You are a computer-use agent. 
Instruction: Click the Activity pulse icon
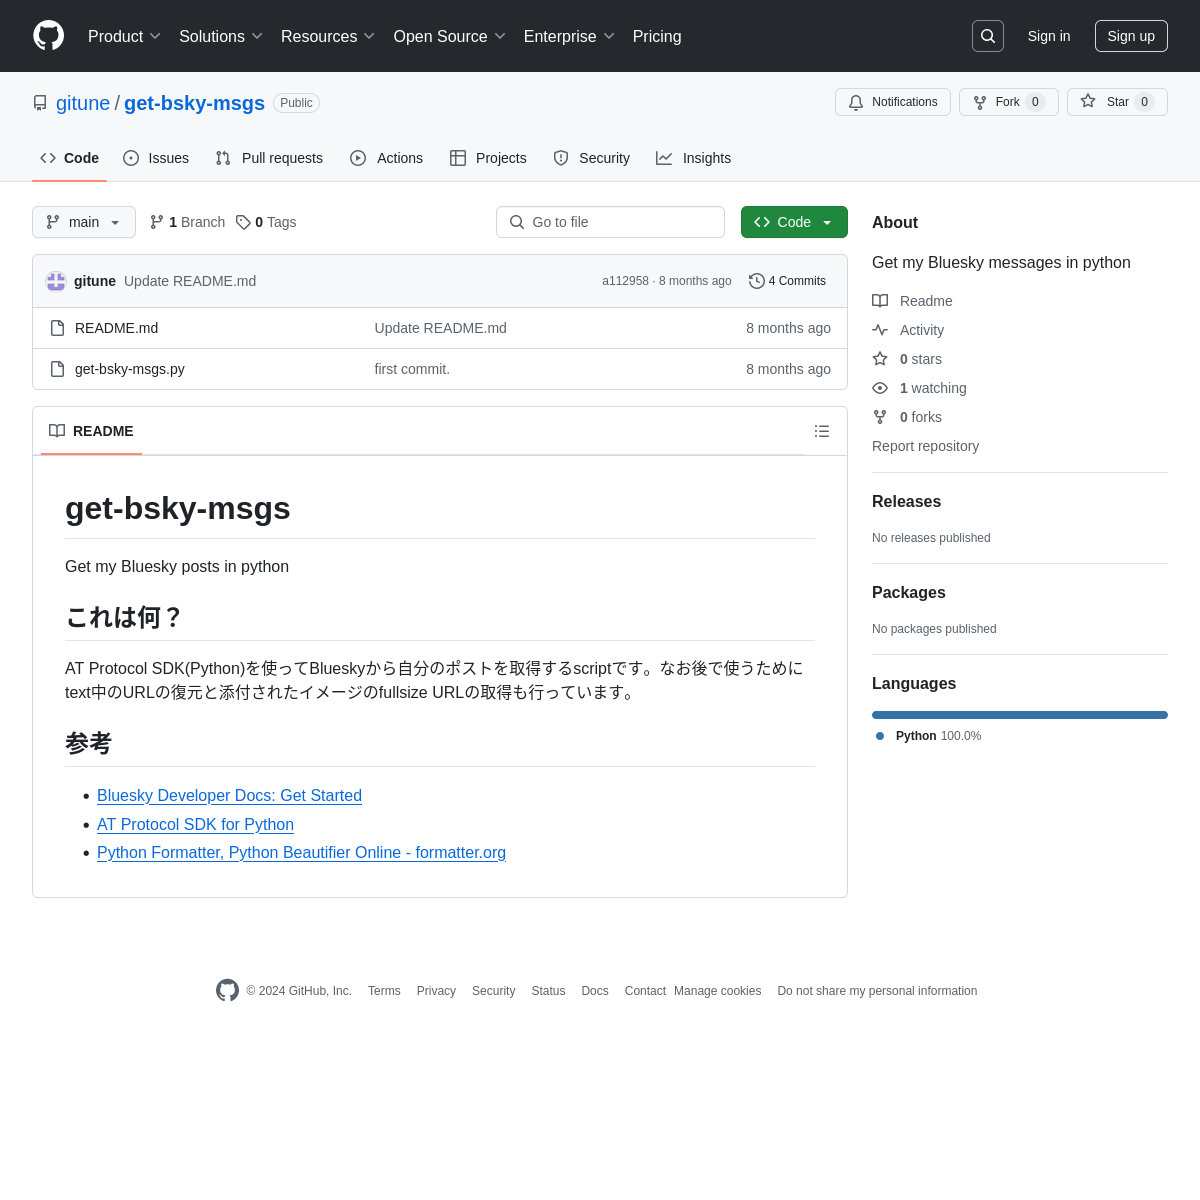880,330
